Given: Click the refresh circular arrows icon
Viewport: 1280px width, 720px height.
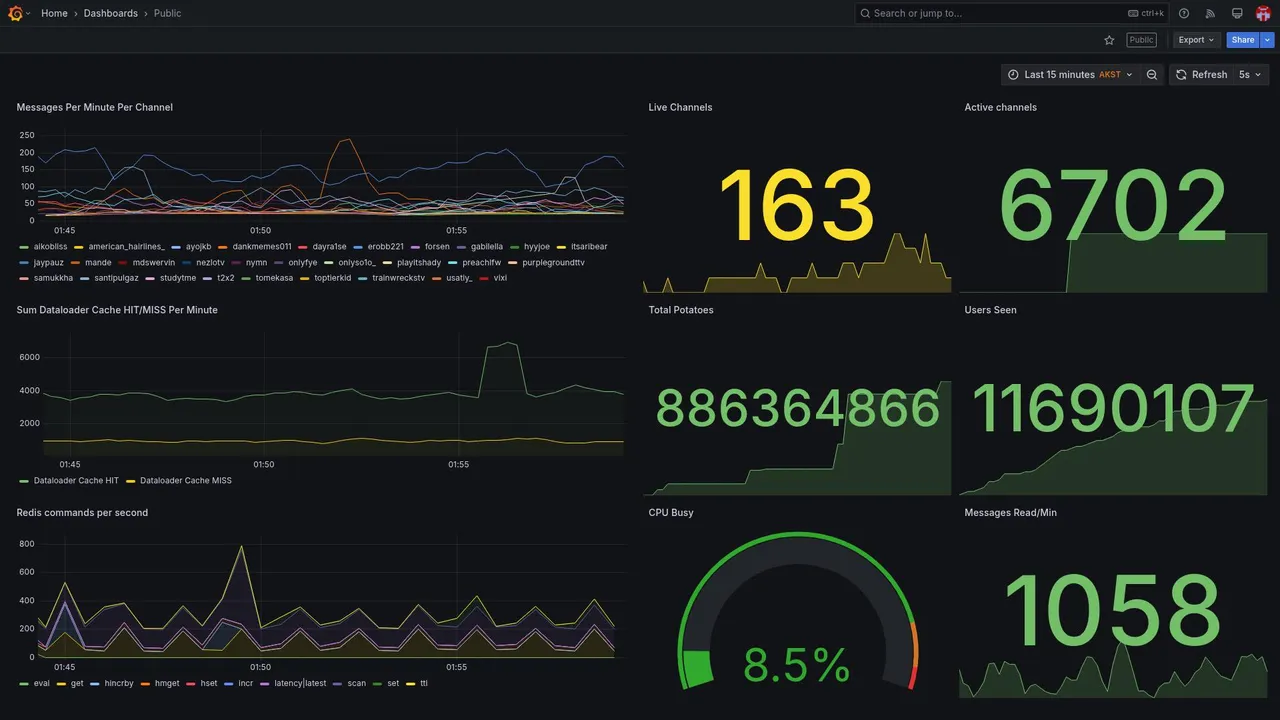Looking at the screenshot, I should 1181,75.
